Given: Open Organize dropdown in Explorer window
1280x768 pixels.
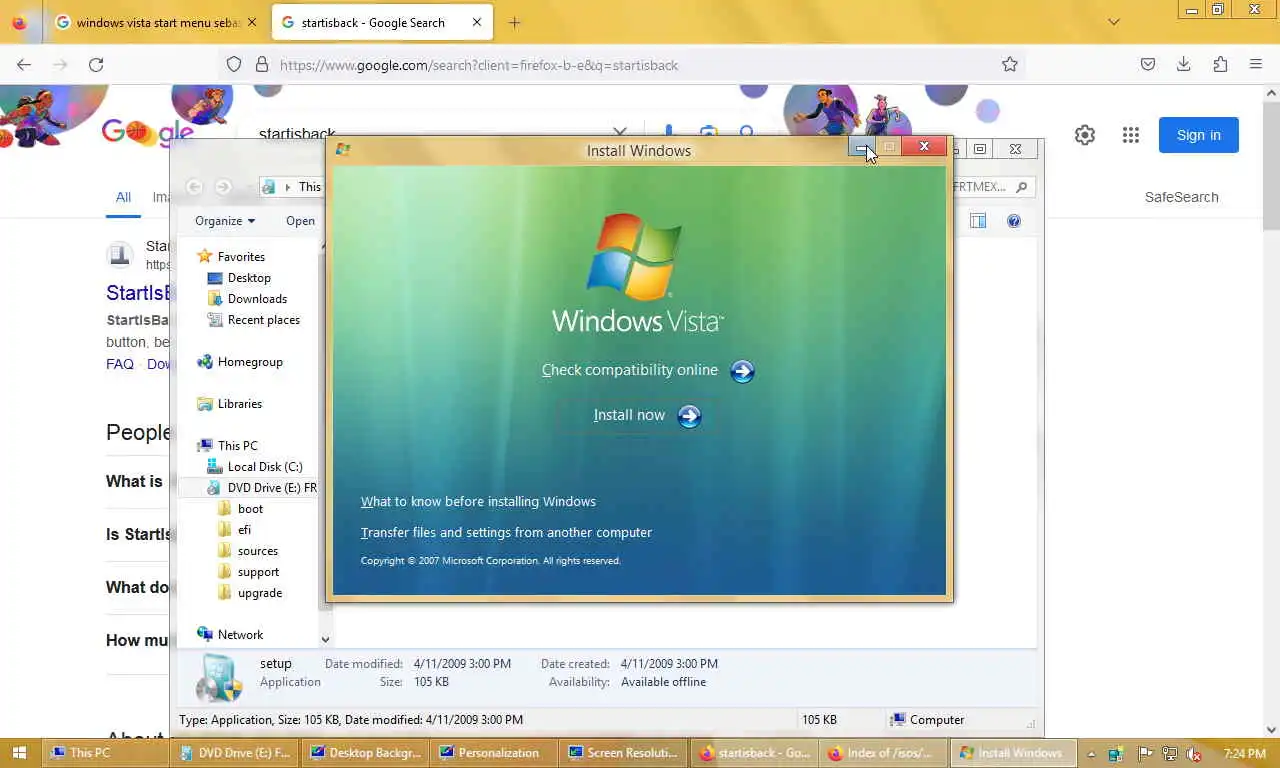Looking at the screenshot, I should click(x=225, y=221).
